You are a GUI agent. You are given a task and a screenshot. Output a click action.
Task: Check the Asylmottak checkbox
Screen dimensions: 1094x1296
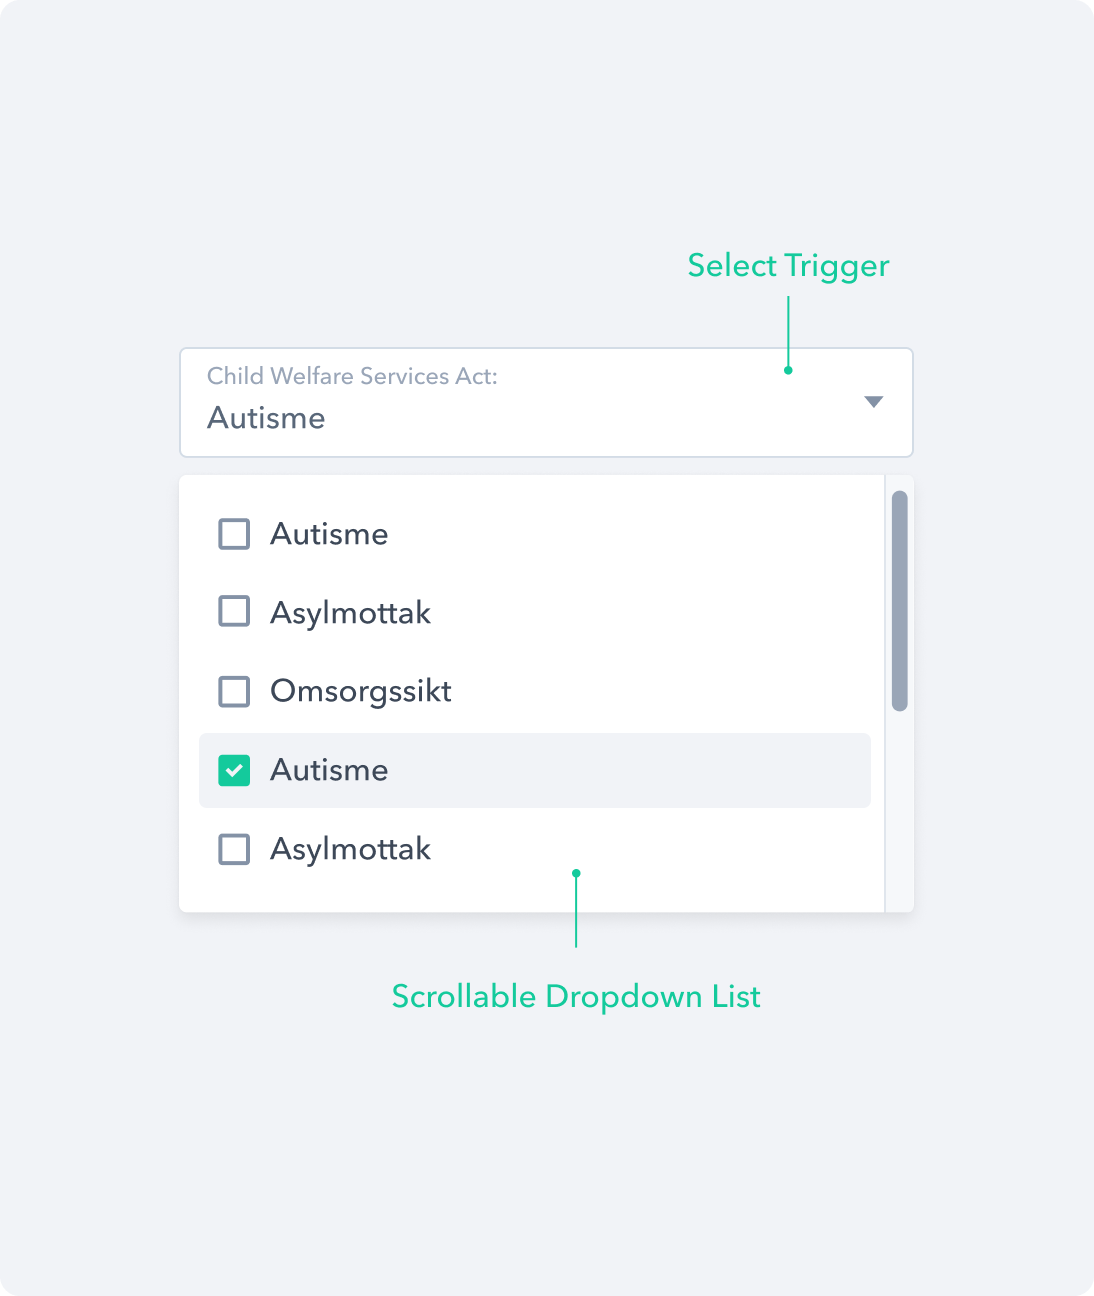pos(234,612)
